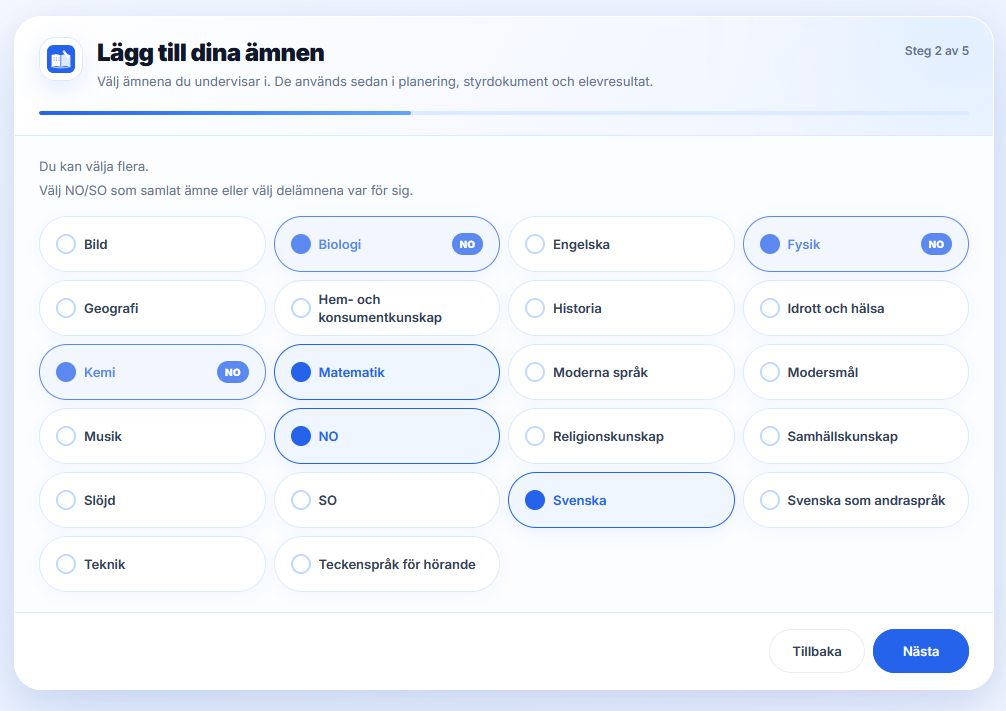Deselect the Biologi subject
The width and height of the screenshot is (1006, 711).
[x=387, y=244]
